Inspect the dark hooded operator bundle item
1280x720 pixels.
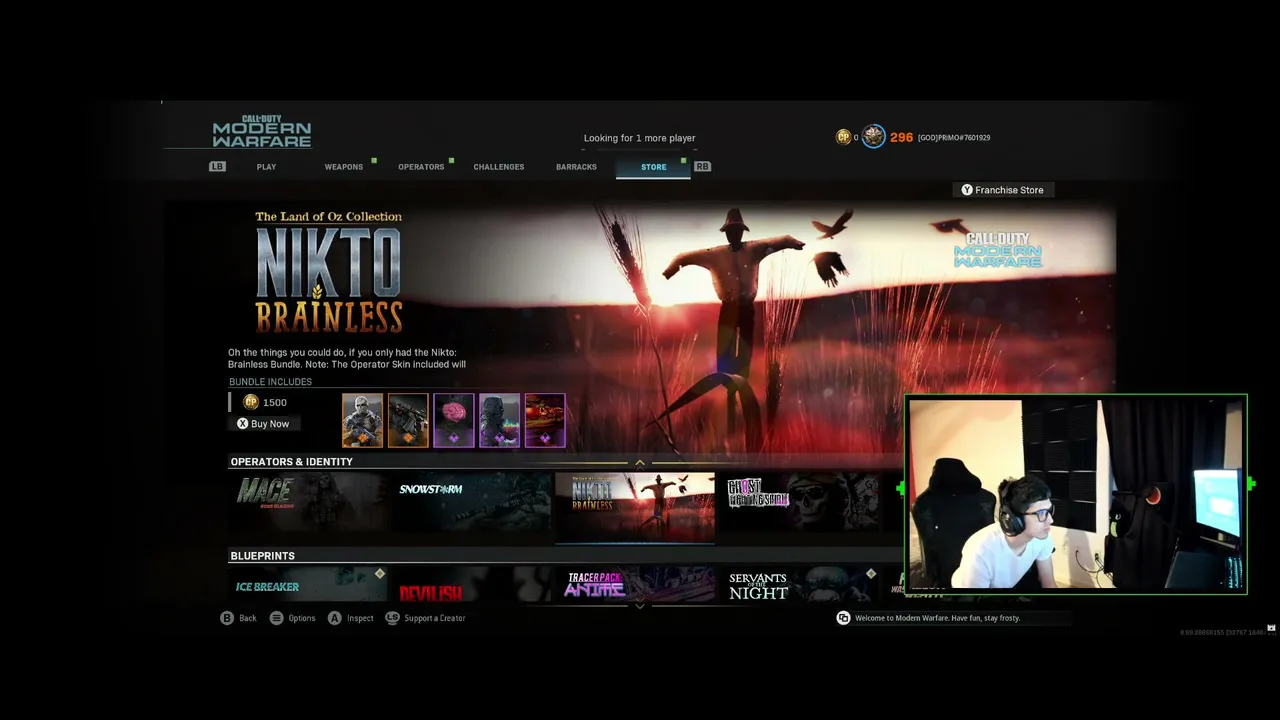tap(499, 420)
